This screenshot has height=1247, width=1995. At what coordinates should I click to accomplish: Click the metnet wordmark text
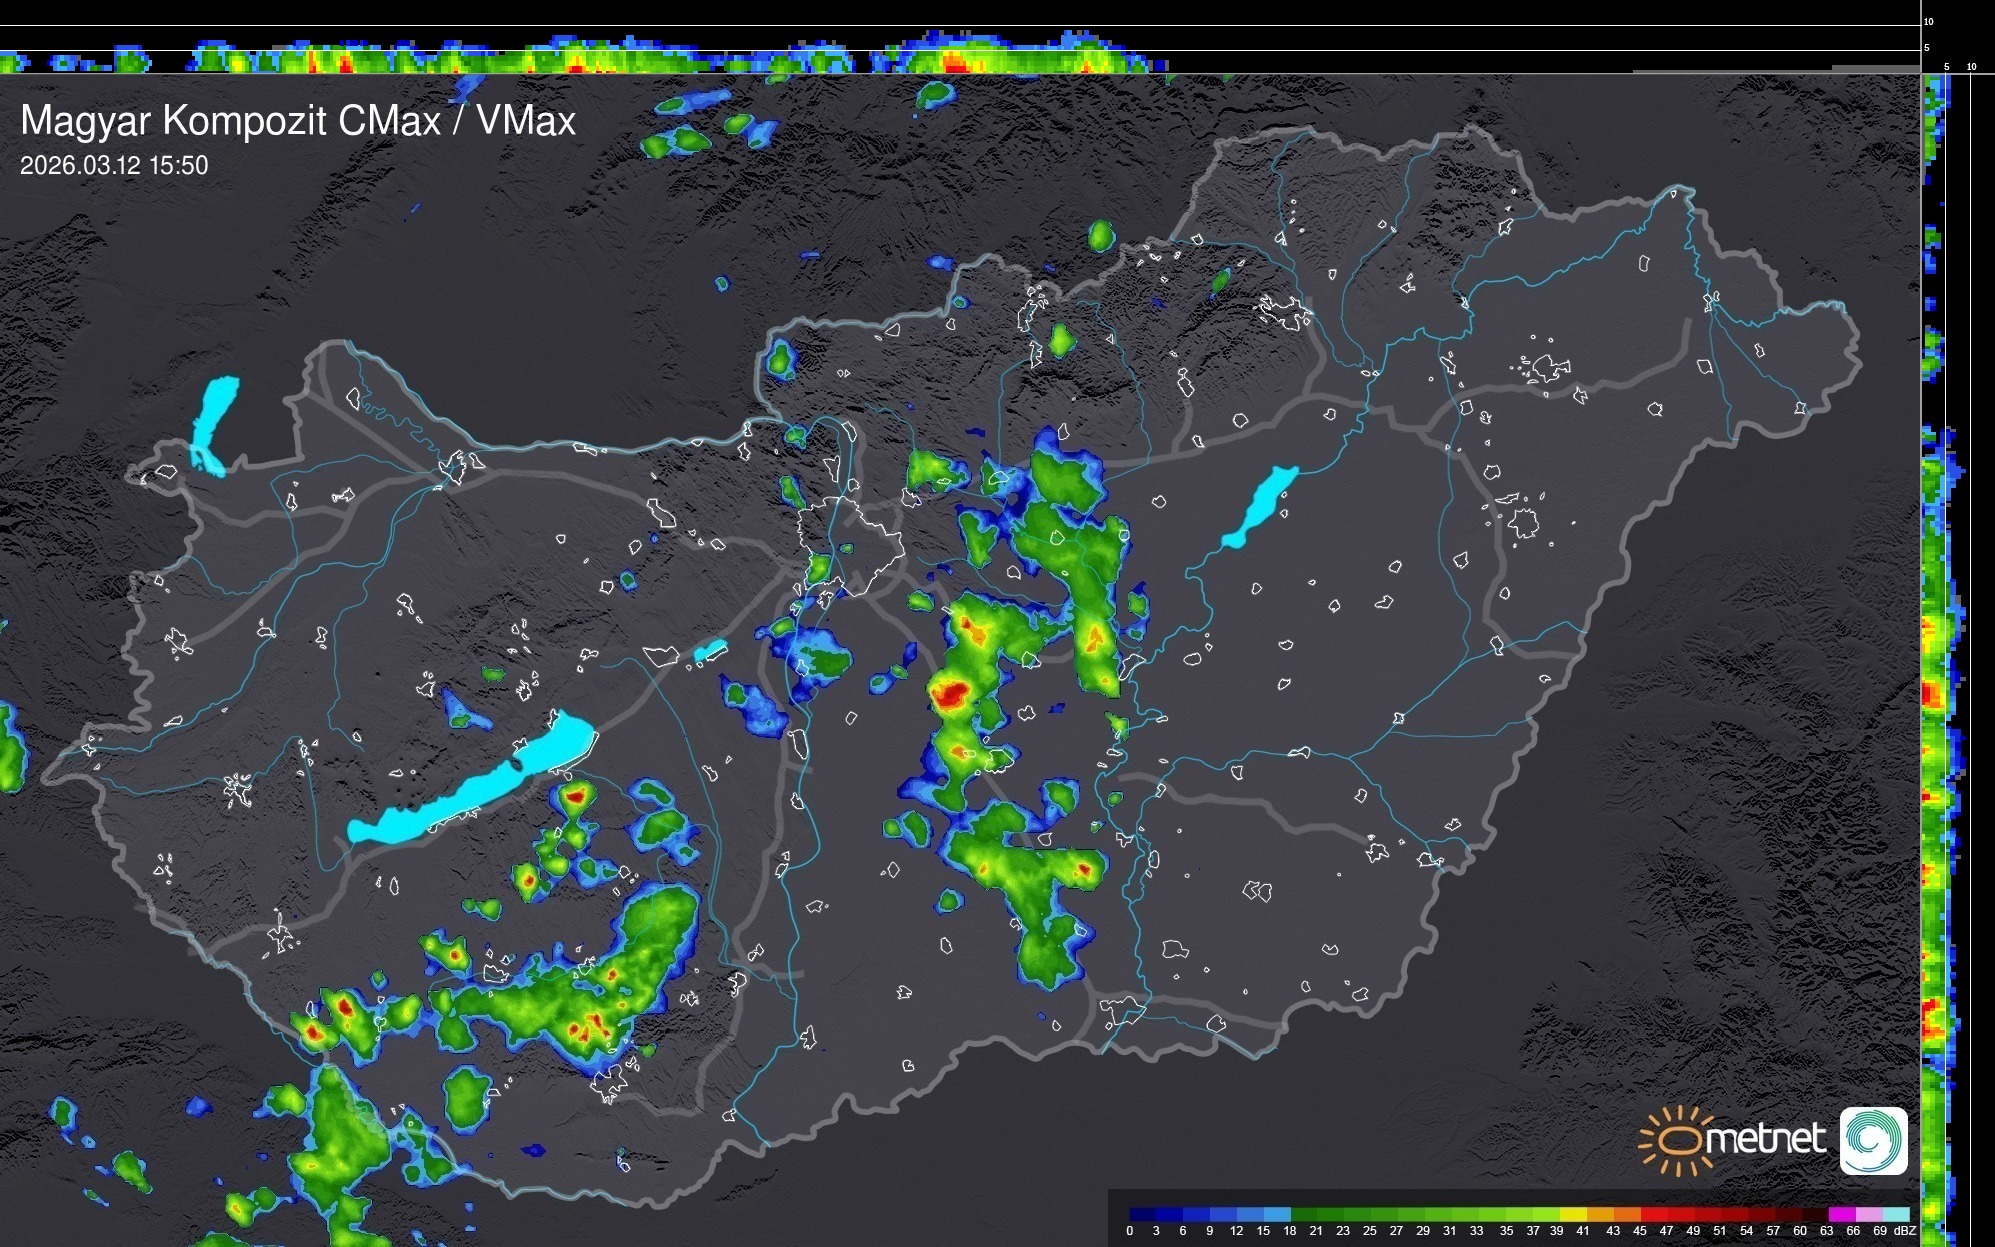[x=1765, y=1139]
